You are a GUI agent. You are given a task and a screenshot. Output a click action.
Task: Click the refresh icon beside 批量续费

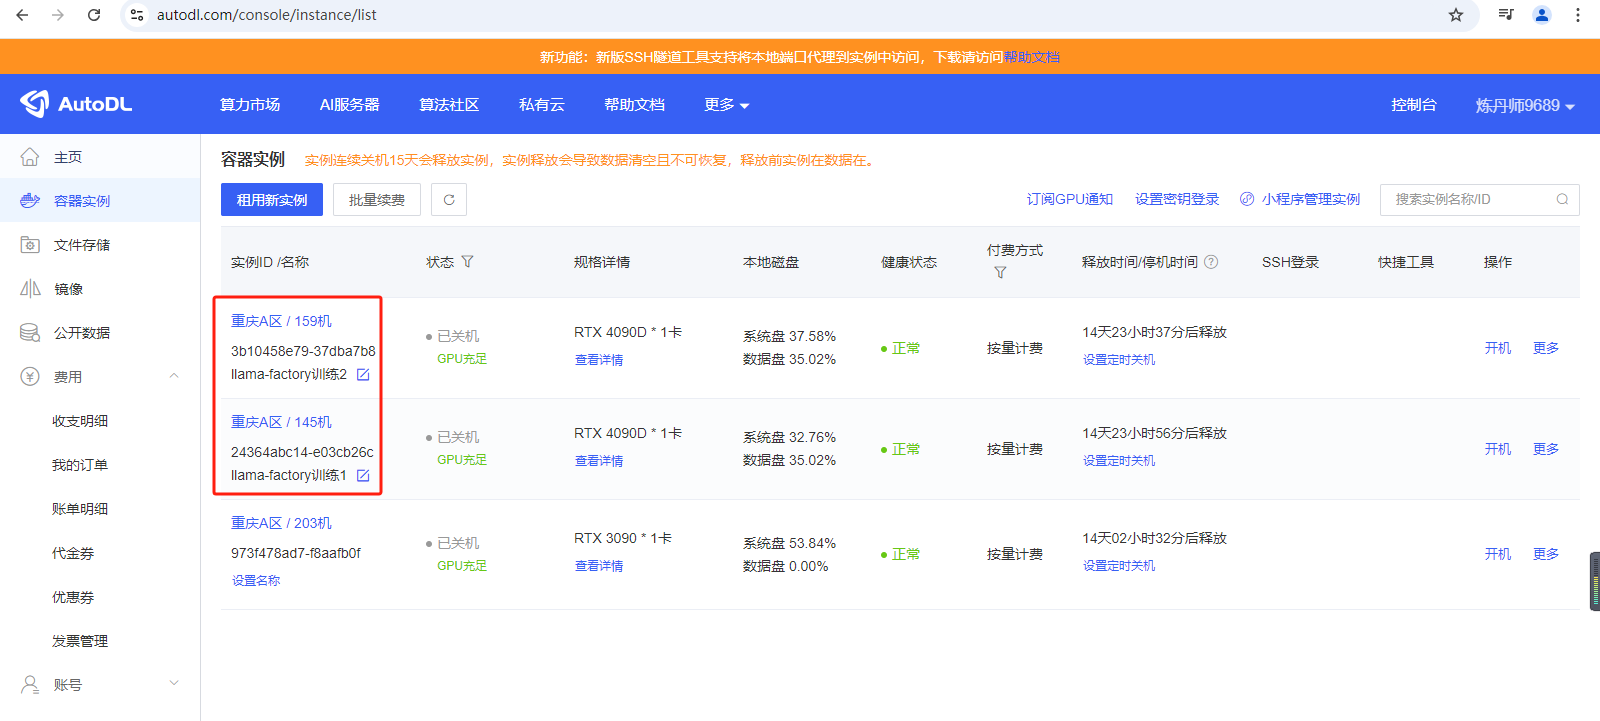pos(449,200)
